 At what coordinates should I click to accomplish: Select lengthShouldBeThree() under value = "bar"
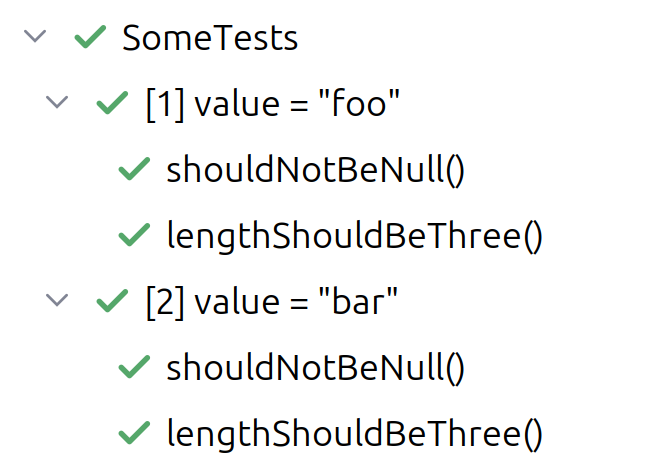pyautogui.click(x=354, y=434)
